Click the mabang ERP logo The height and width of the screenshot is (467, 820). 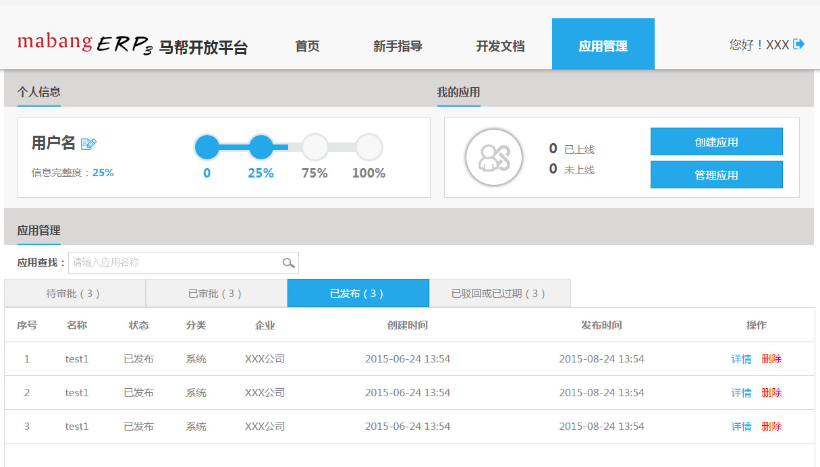(x=84, y=45)
